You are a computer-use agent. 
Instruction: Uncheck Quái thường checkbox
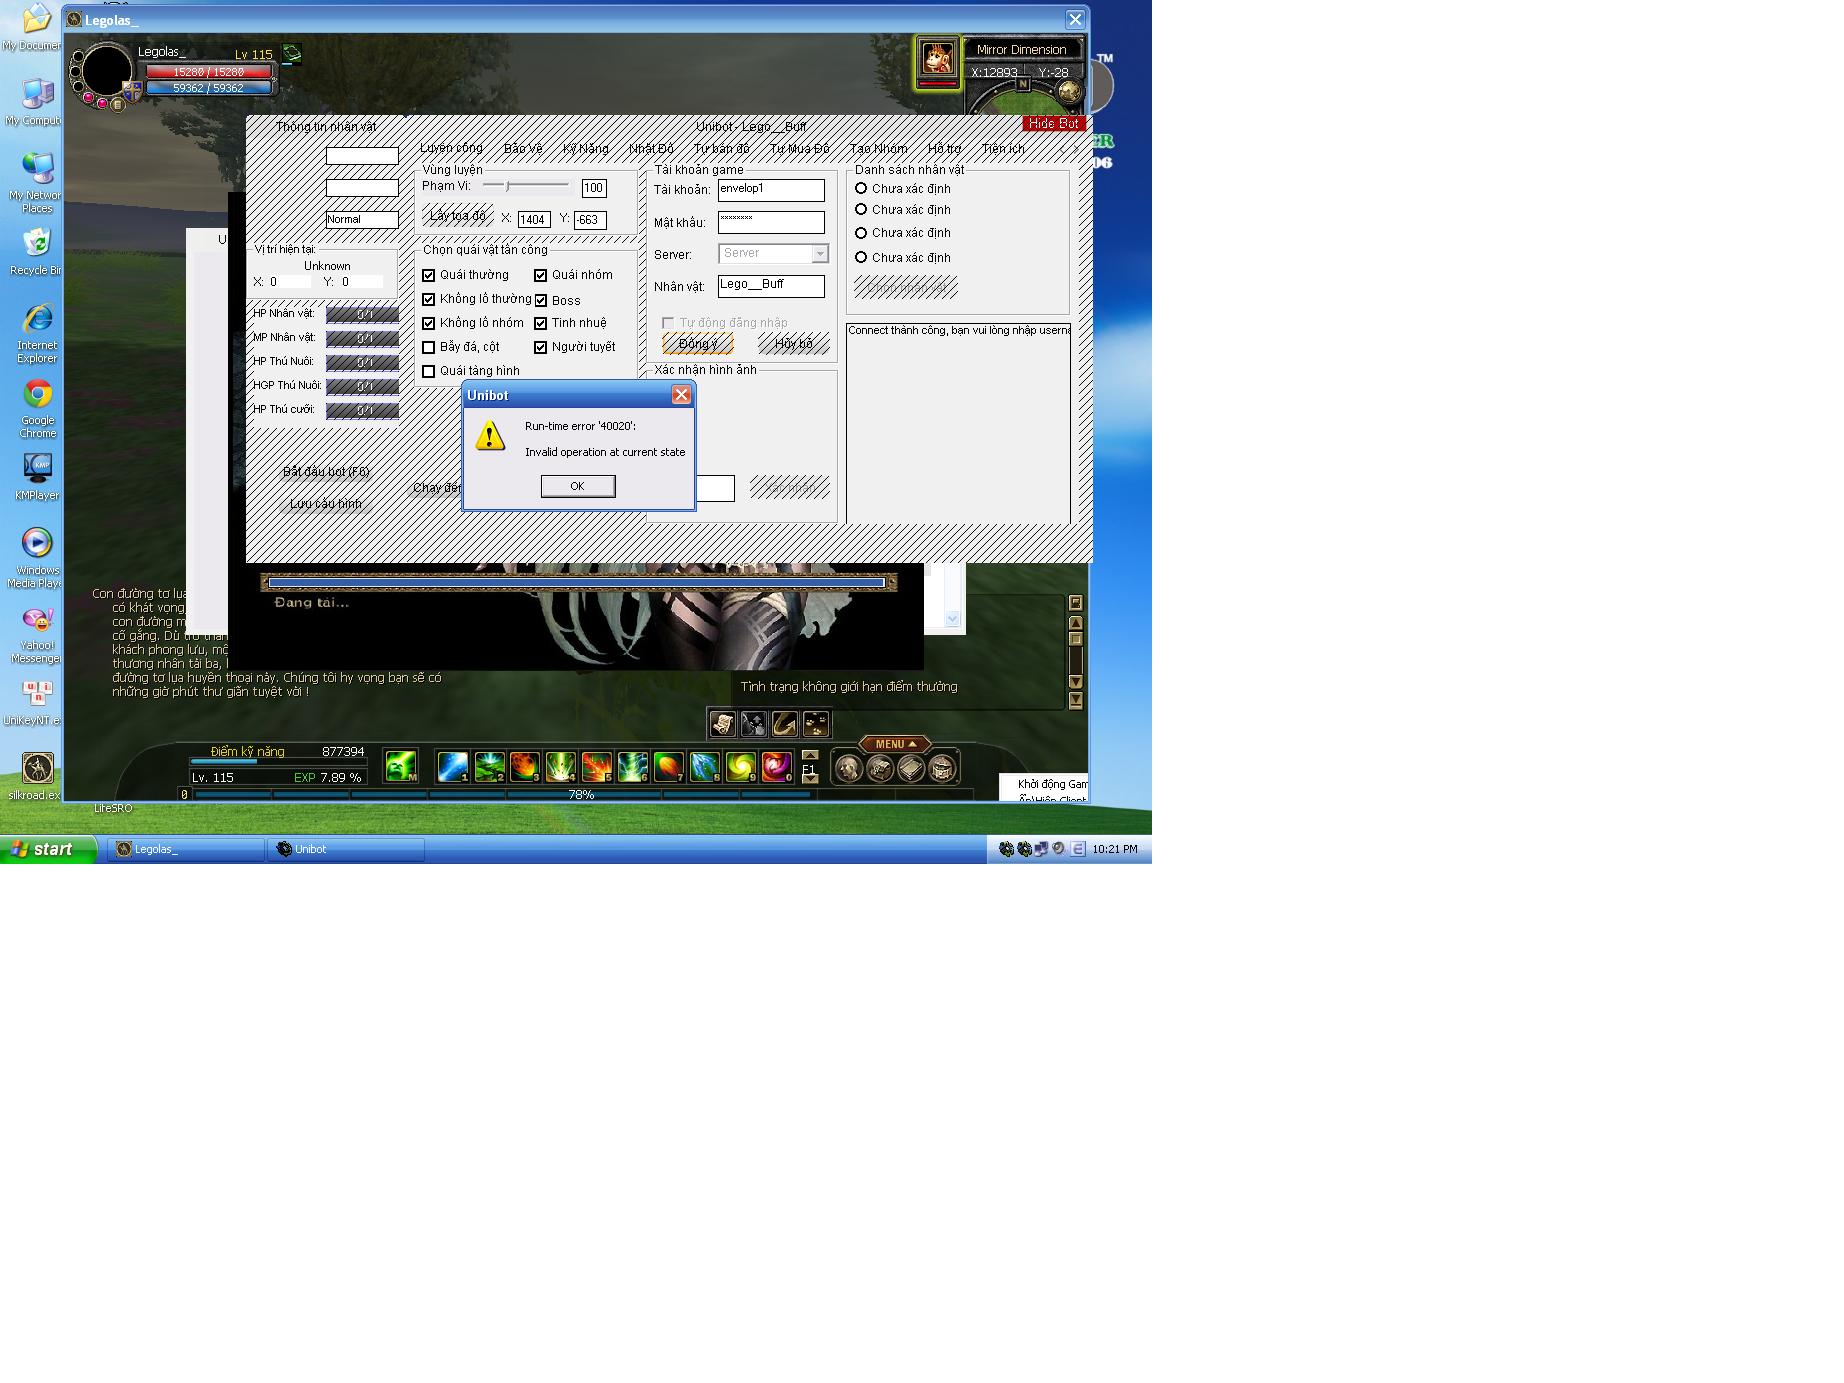(x=429, y=275)
